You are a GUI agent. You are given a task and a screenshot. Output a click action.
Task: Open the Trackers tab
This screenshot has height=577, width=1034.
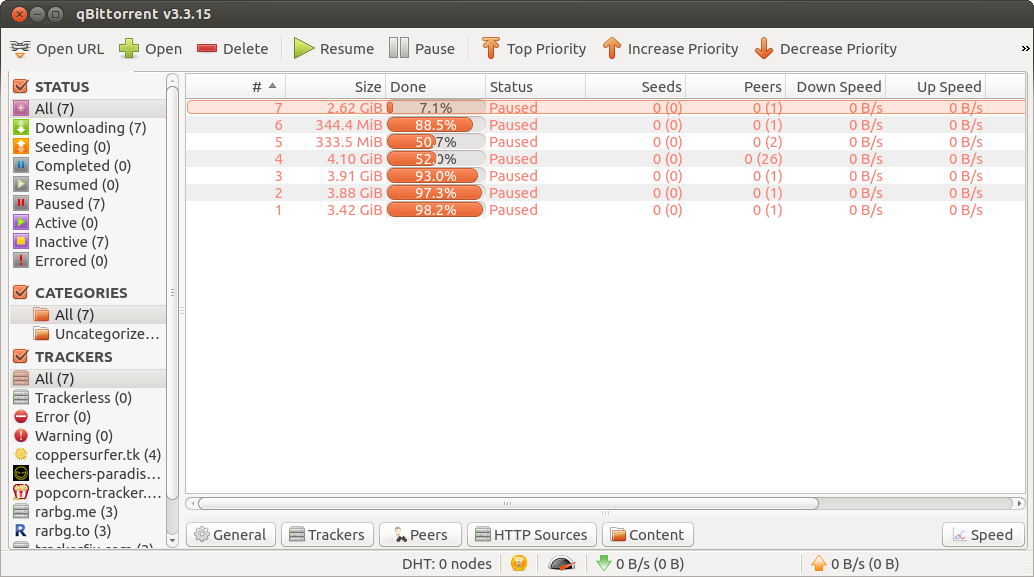click(x=327, y=535)
